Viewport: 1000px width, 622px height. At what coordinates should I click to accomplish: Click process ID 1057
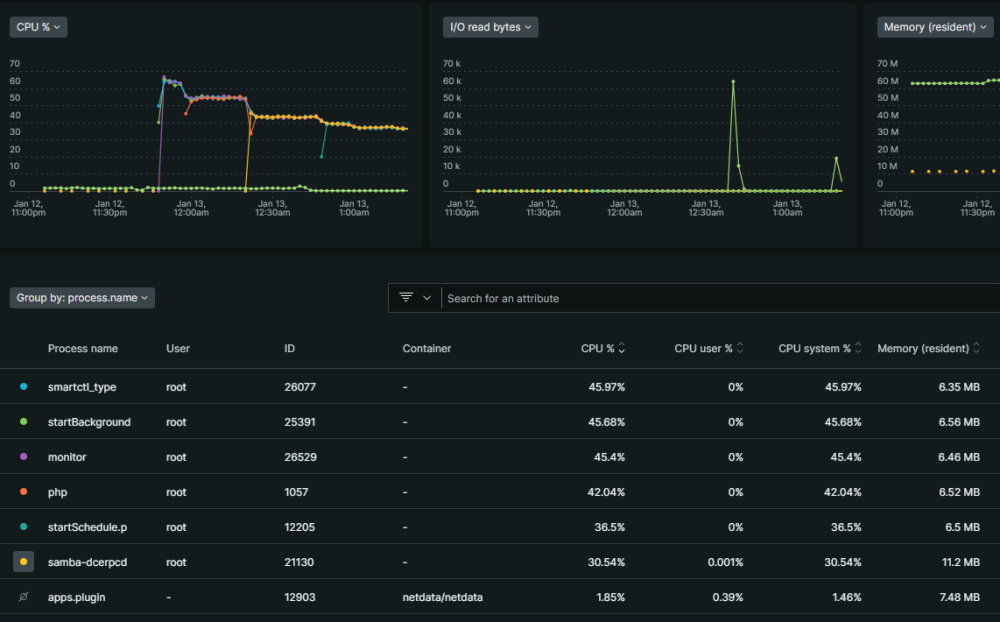tap(296, 492)
